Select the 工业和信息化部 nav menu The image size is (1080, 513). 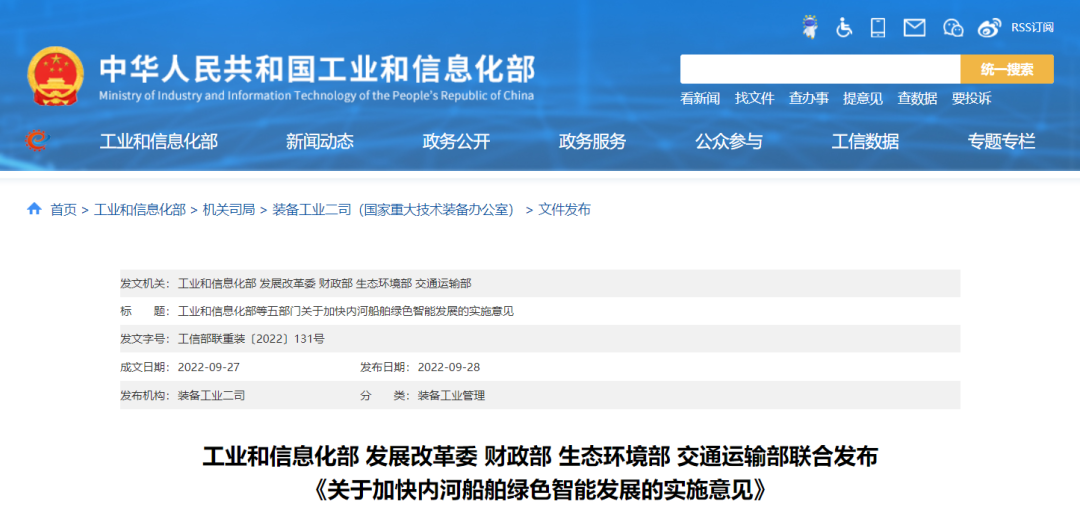point(158,142)
